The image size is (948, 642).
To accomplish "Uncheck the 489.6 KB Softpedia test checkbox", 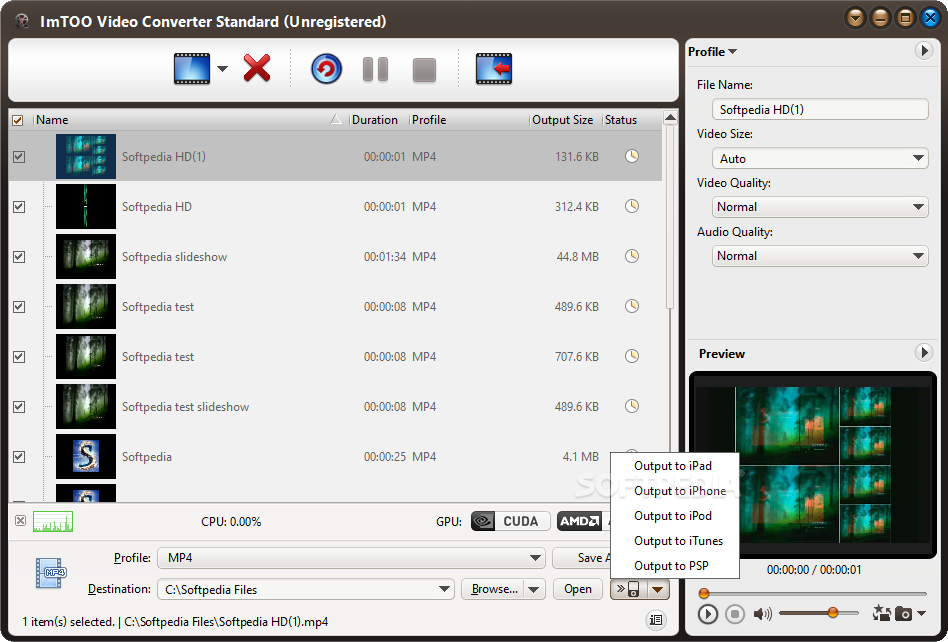I will click(x=19, y=307).
